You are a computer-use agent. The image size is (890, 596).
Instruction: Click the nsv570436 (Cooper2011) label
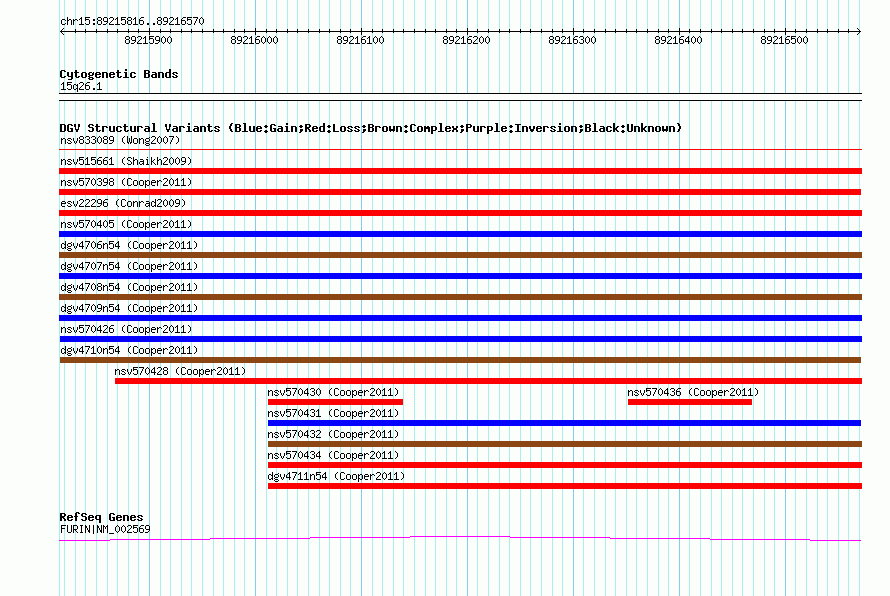click(693, 392)
